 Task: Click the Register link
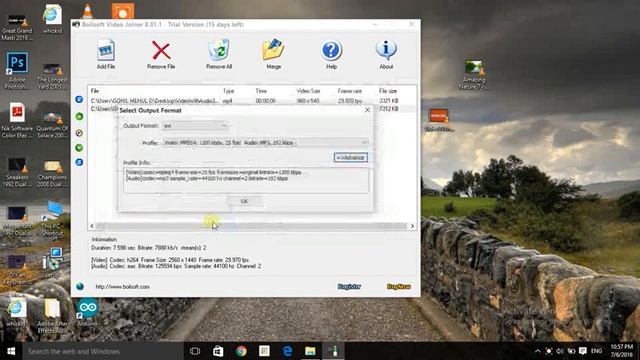point(349,287)
